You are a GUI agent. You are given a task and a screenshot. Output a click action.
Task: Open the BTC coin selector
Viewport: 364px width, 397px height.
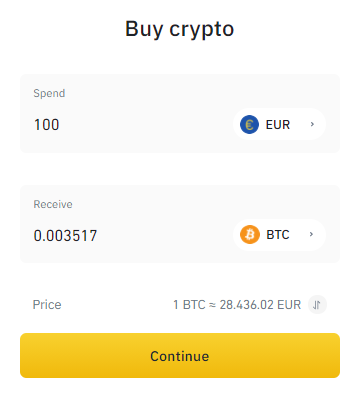point(279,235)
